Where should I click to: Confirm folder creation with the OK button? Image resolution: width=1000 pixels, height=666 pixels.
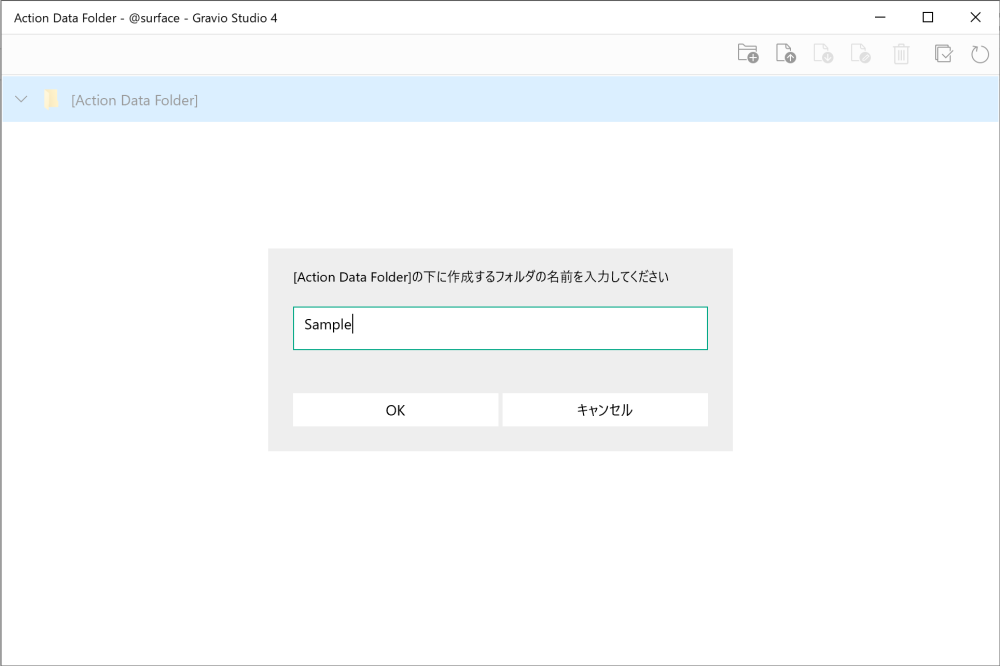[x=395, y=410]
